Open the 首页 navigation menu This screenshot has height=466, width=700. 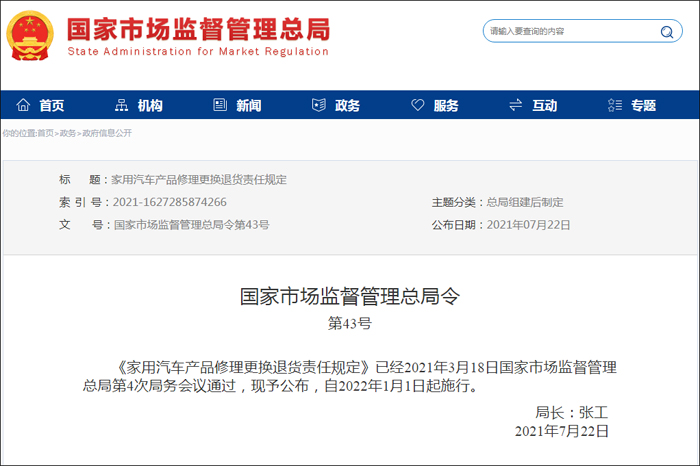(x=52, y=105)
